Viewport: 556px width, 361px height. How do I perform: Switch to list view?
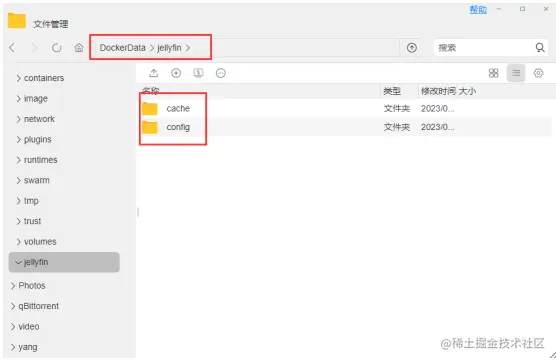pos(516,73)
